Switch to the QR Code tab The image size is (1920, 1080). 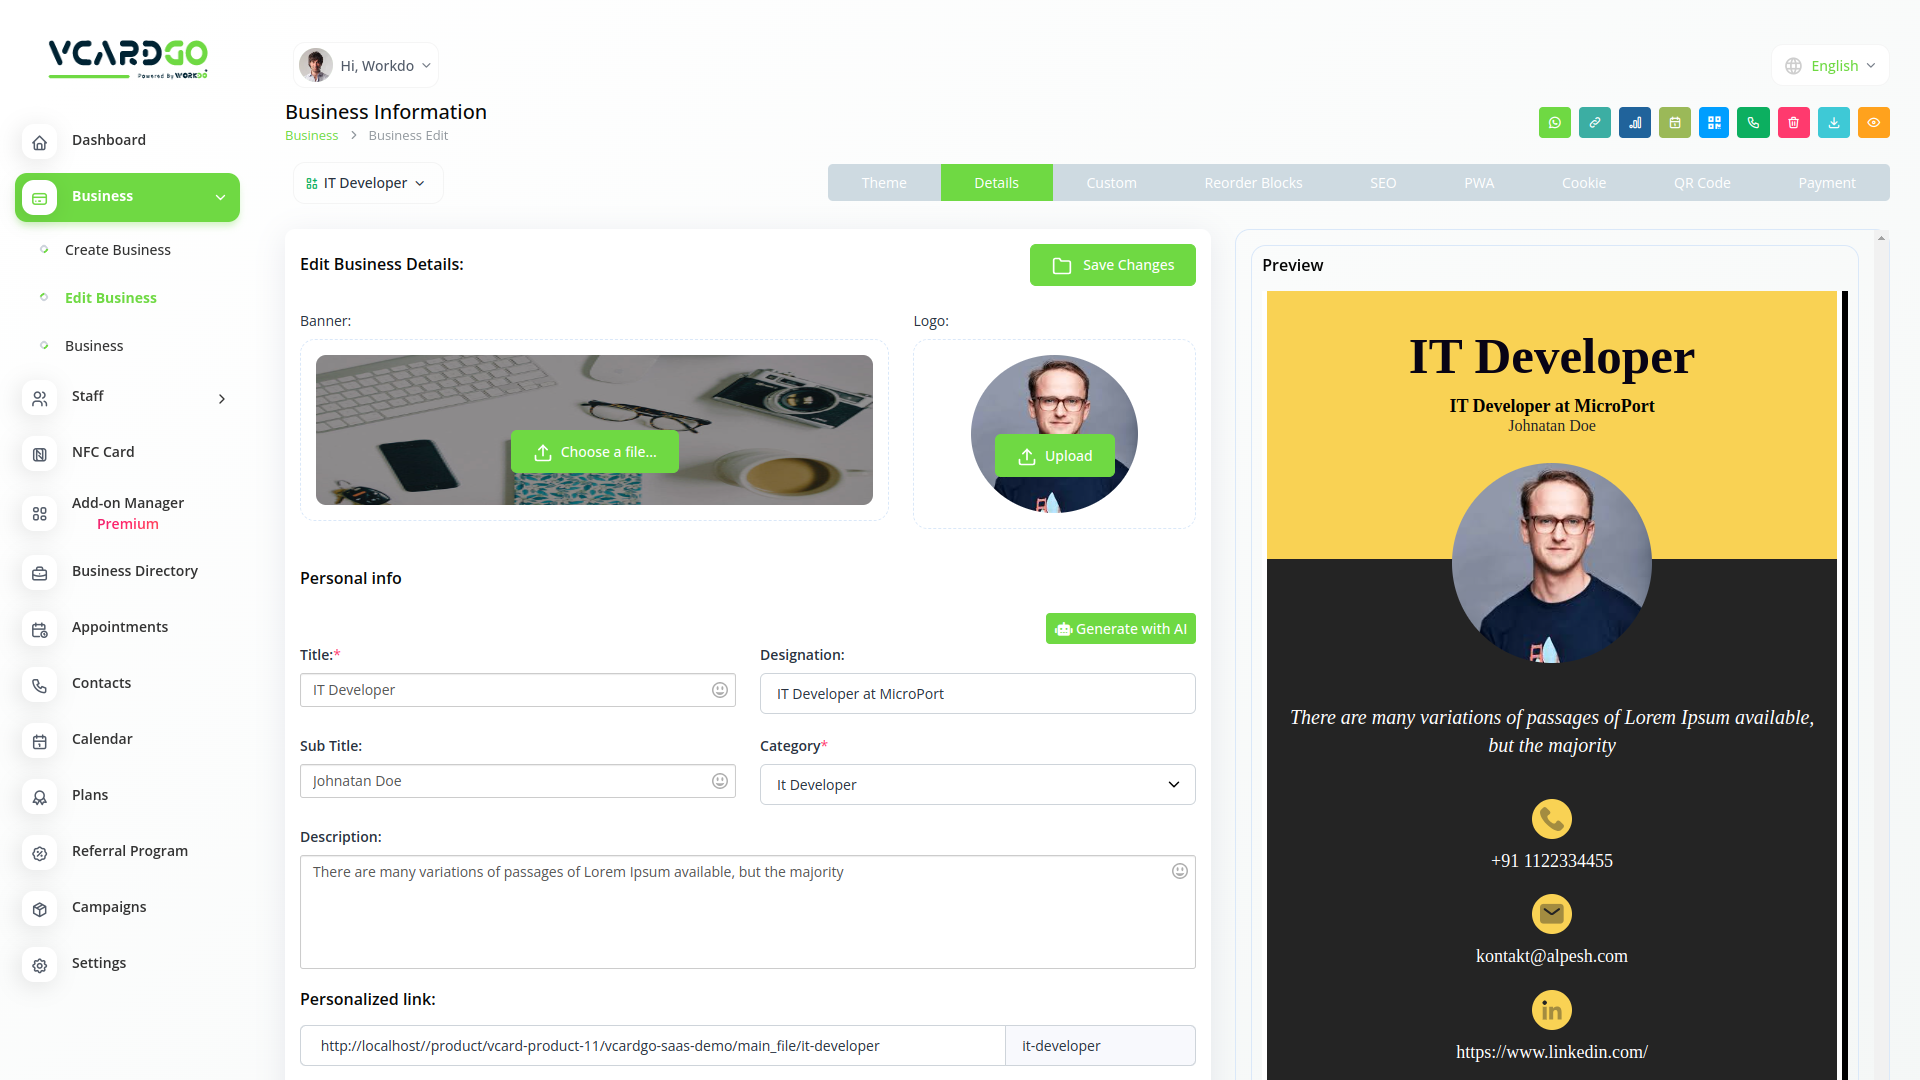(1701, 183)
